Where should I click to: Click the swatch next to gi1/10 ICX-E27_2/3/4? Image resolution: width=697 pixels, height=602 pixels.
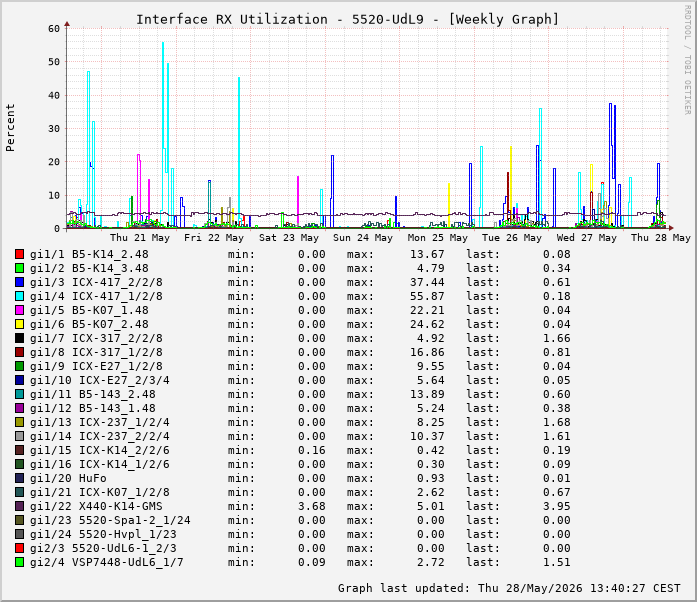19,380
